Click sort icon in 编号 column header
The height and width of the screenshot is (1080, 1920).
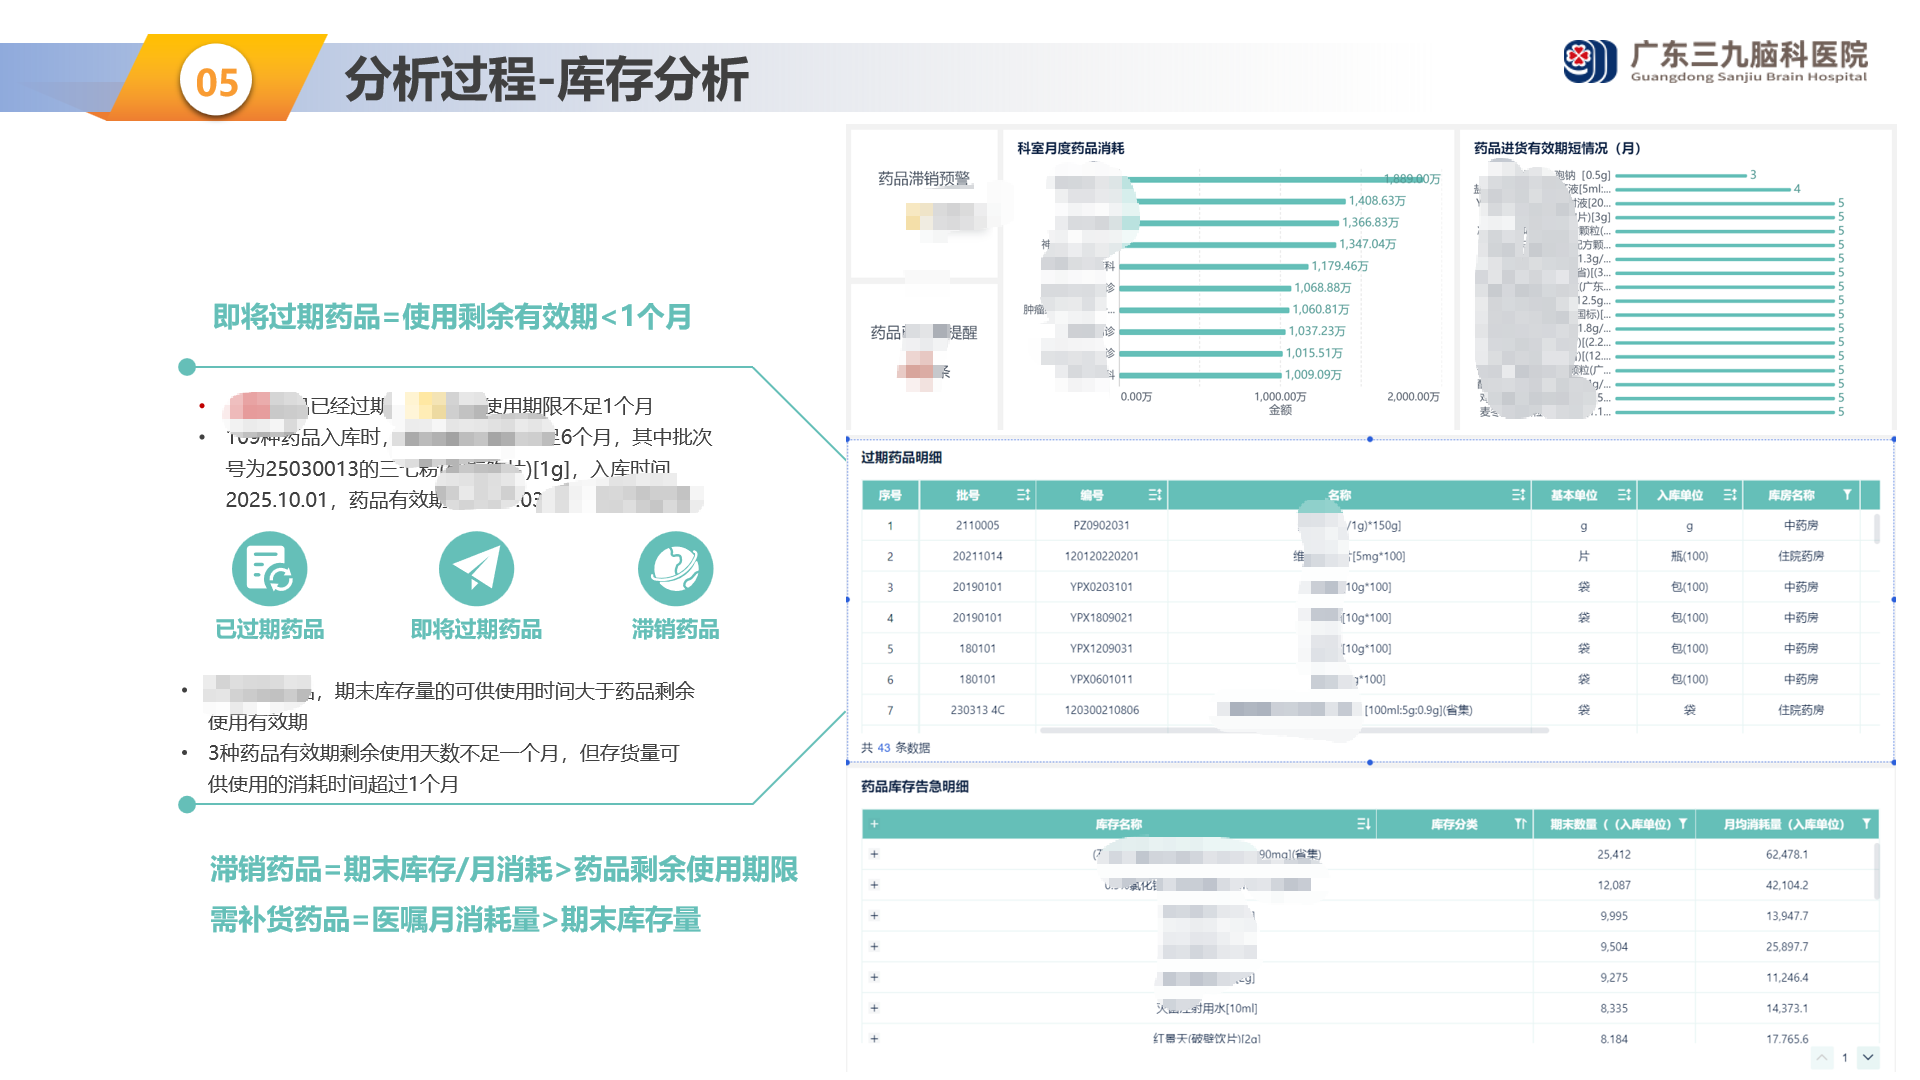[1155, 495]
